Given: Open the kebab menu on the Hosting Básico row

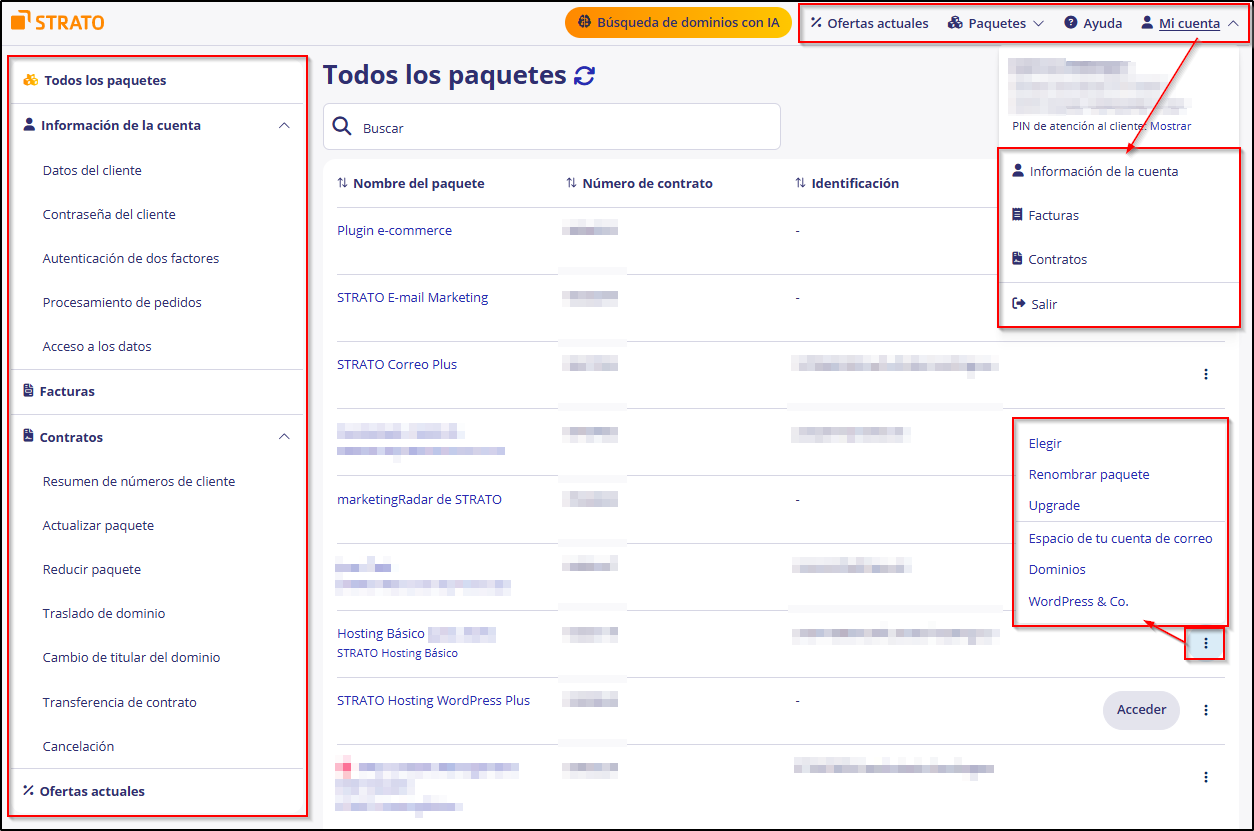Looking at the screenshot, I should [x=1205, y=644].
